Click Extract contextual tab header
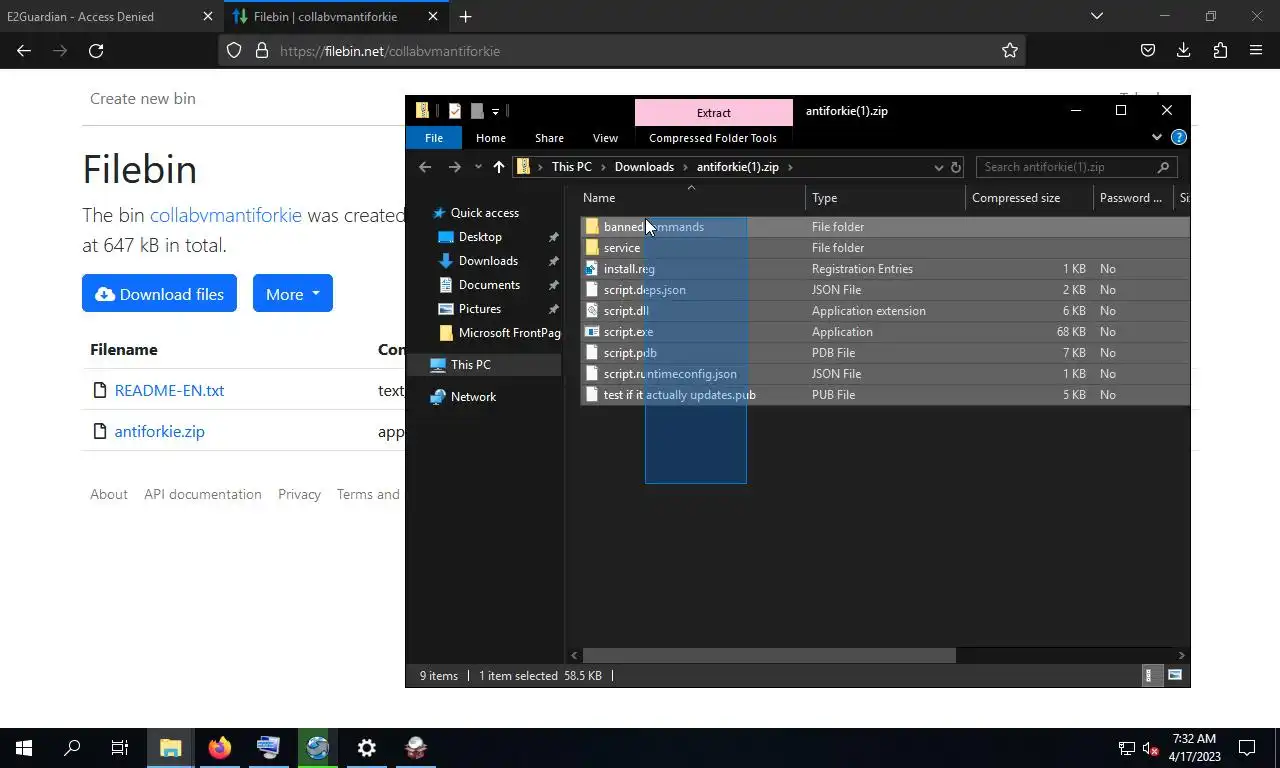 click(x=714, y=113)
